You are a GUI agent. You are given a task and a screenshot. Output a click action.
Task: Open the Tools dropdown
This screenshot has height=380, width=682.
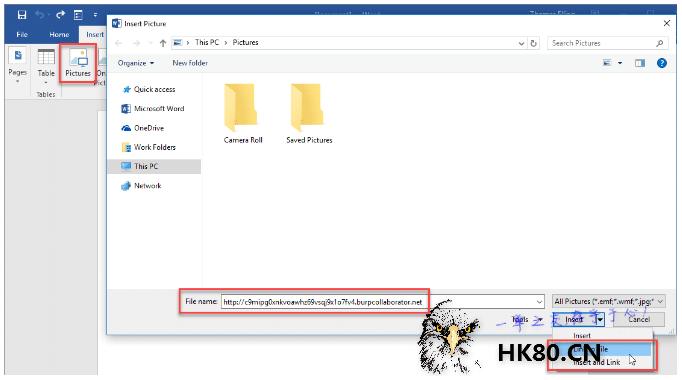pyautogui.click(x=527, y=320)
